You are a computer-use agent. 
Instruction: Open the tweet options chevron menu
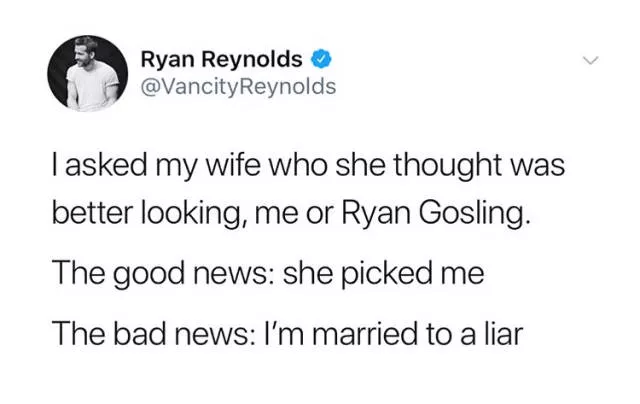point(591,61)
